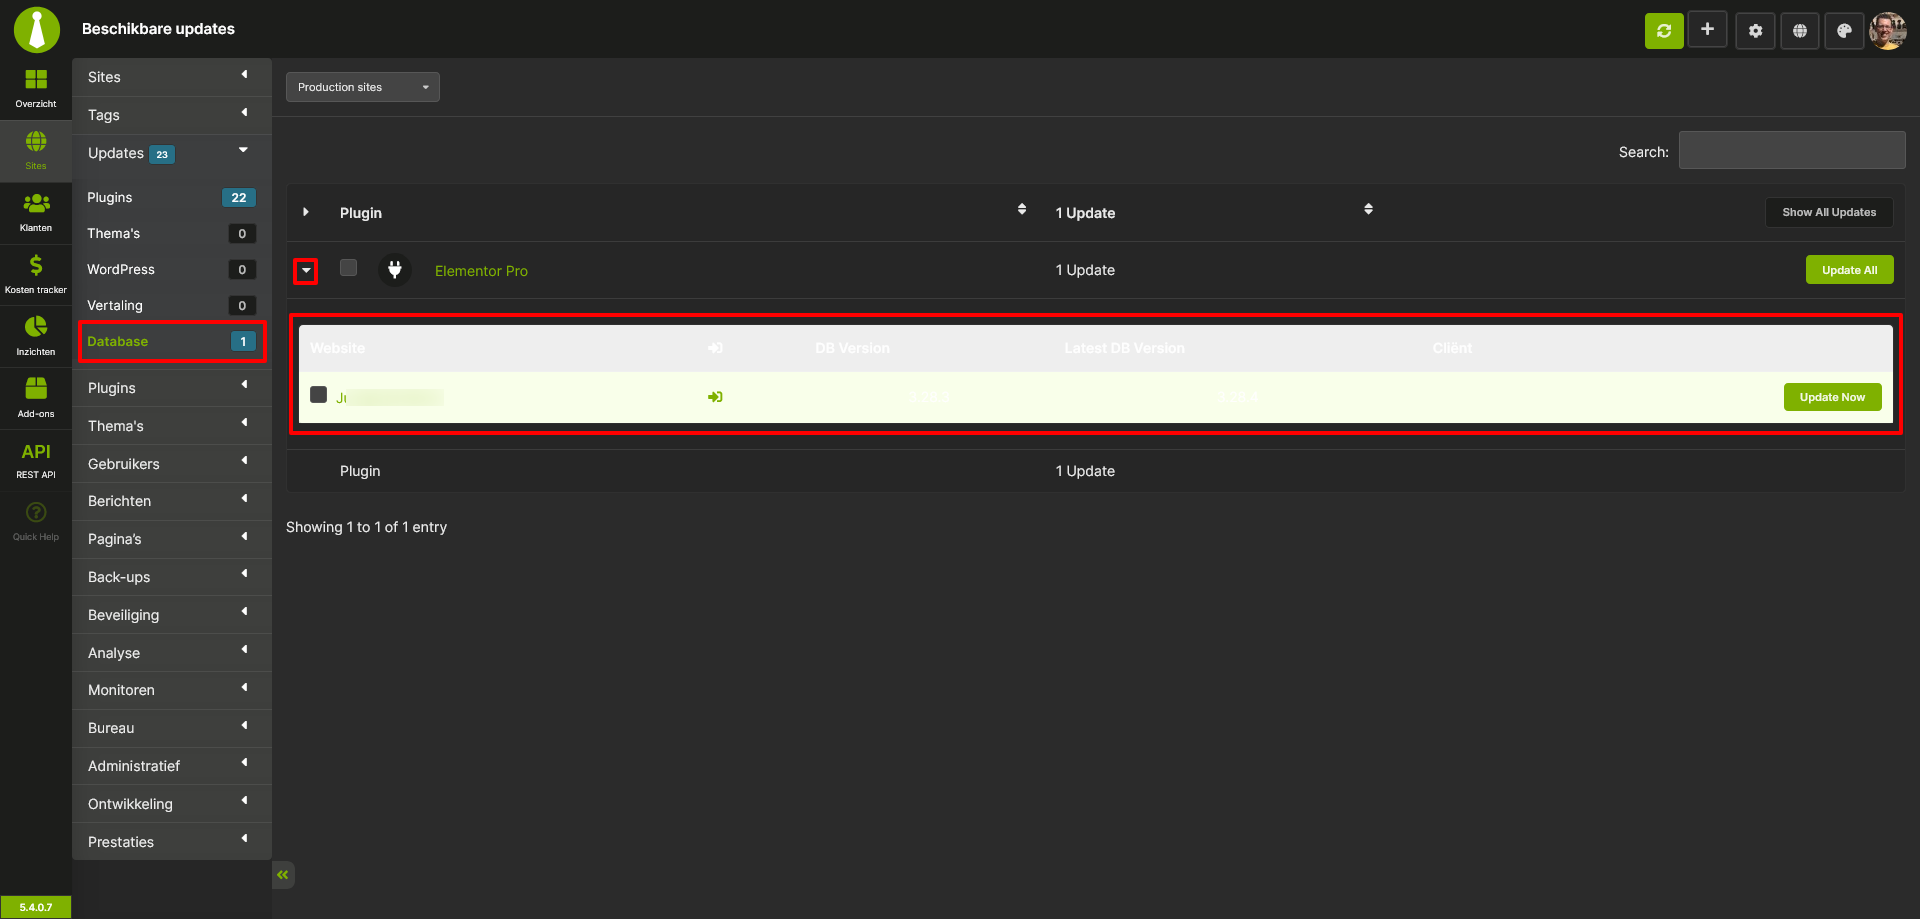
Task: Open the lower Thema's menu item
Action: pos(172,426)
